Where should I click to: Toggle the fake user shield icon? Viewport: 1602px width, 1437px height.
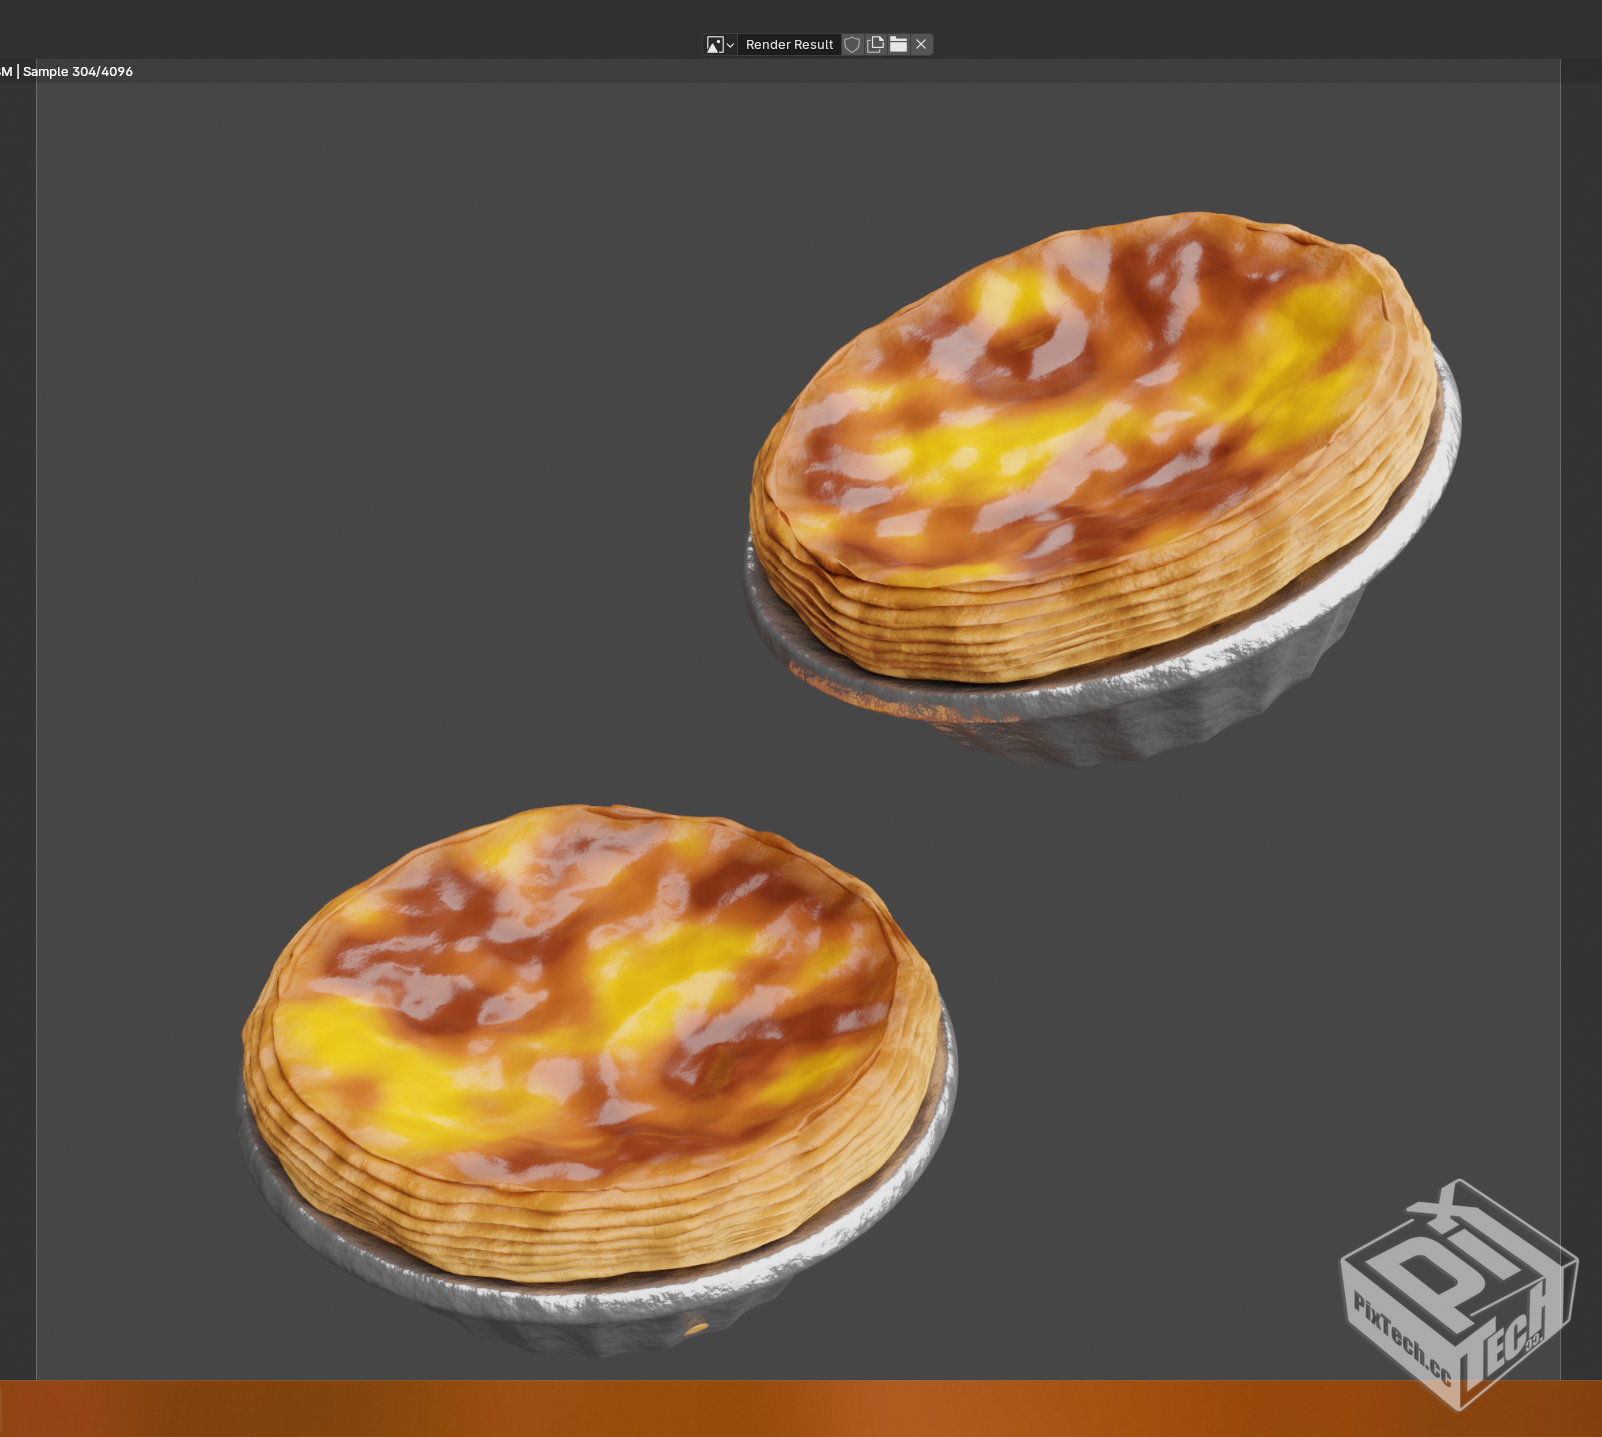click(x=852, y=44)
